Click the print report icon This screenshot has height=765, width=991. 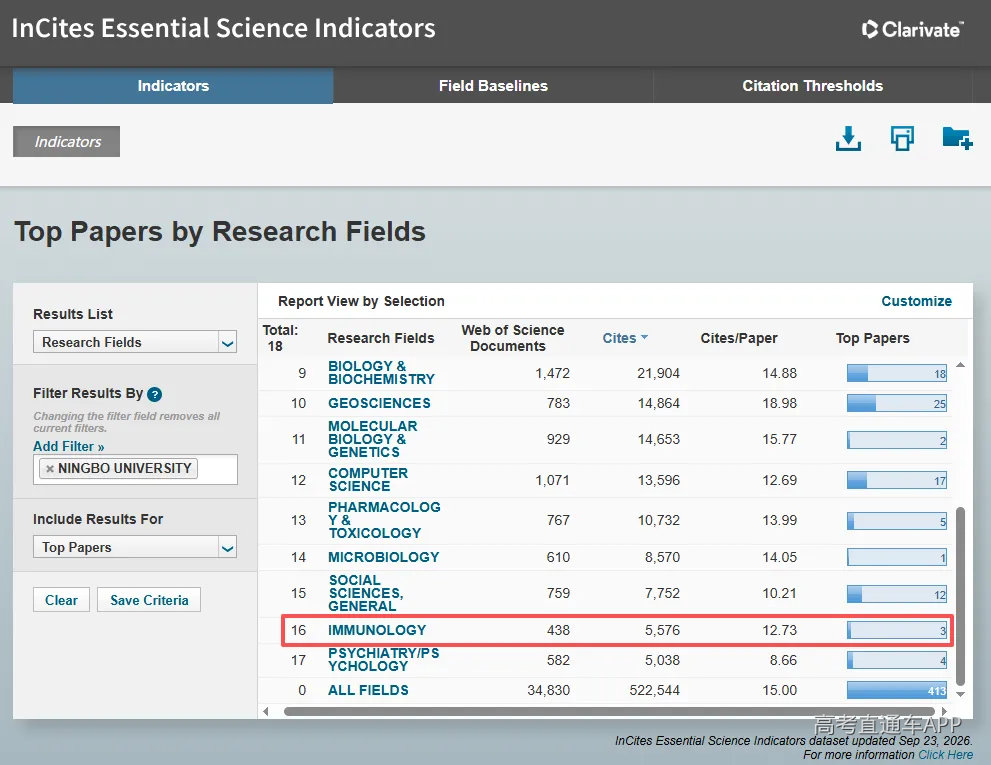click(x=902, y=138)
